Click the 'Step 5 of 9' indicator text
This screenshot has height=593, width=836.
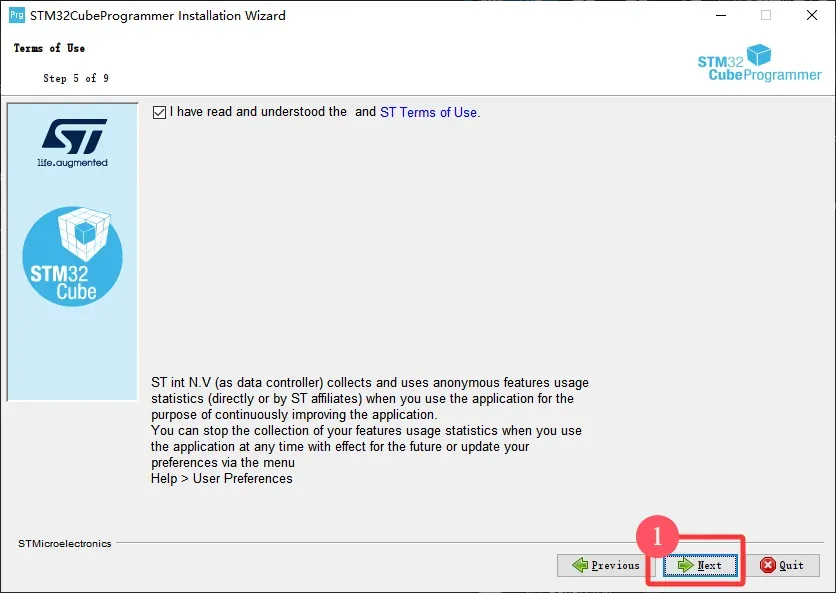coord(76,78)
